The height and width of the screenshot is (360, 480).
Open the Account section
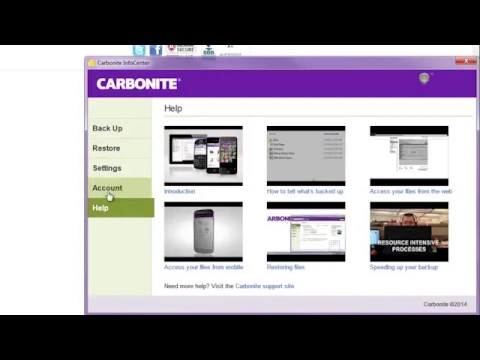click(120, 188)
